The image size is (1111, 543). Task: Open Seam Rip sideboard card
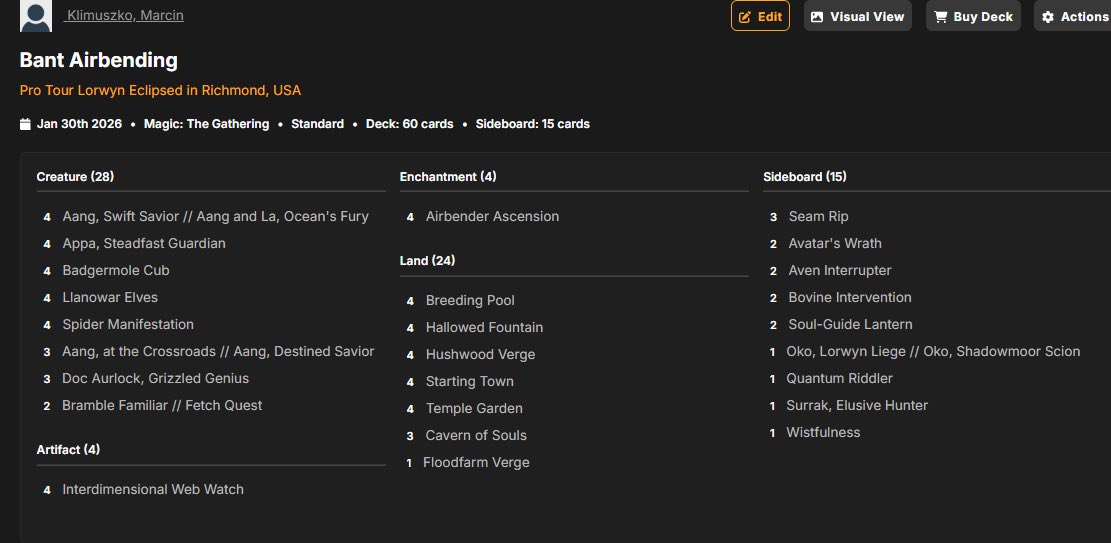(818, 216)
